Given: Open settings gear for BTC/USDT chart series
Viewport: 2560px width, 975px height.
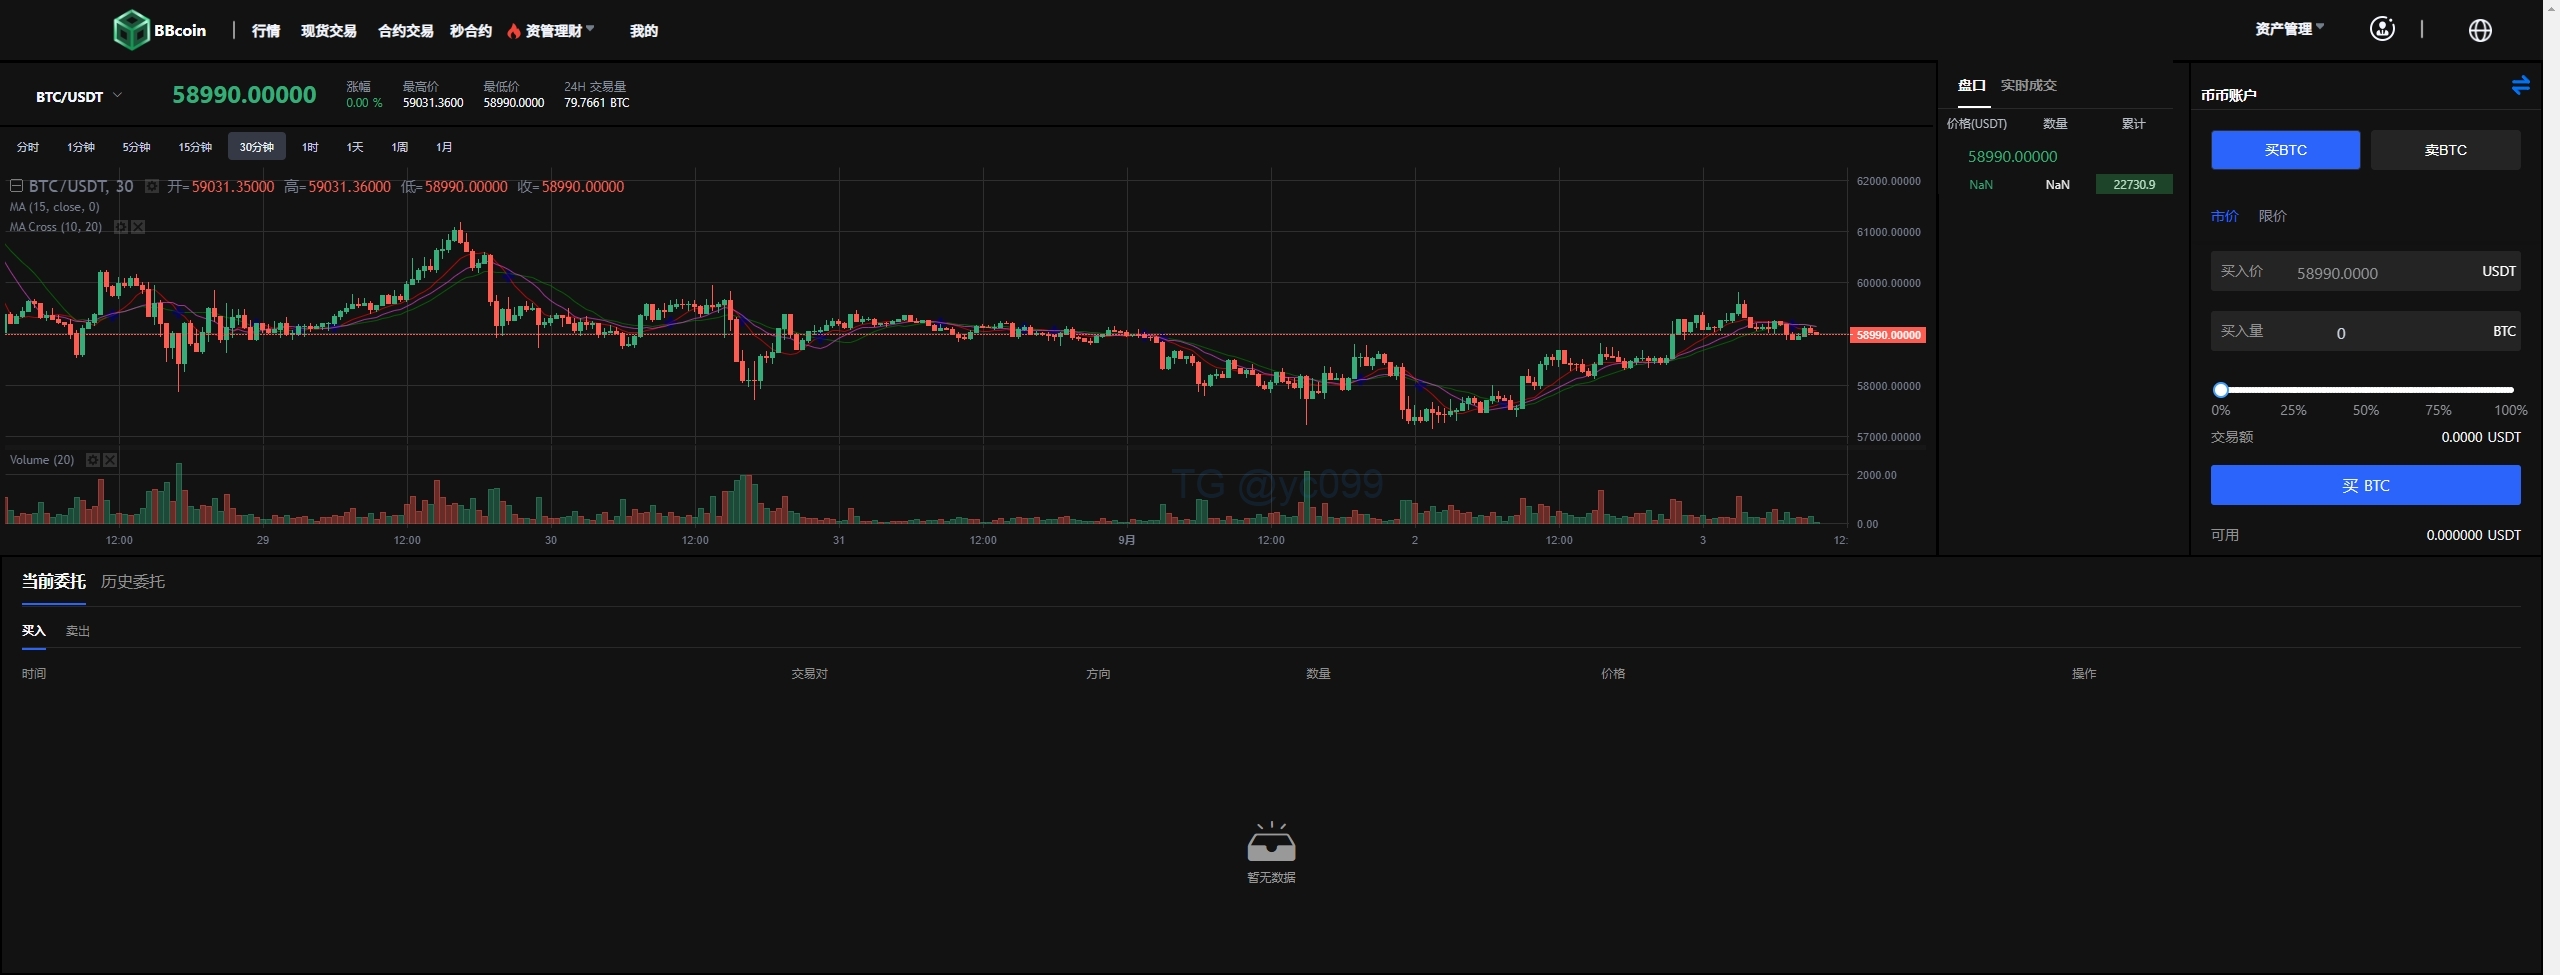Looking at the screenshot, I should 152,187.
